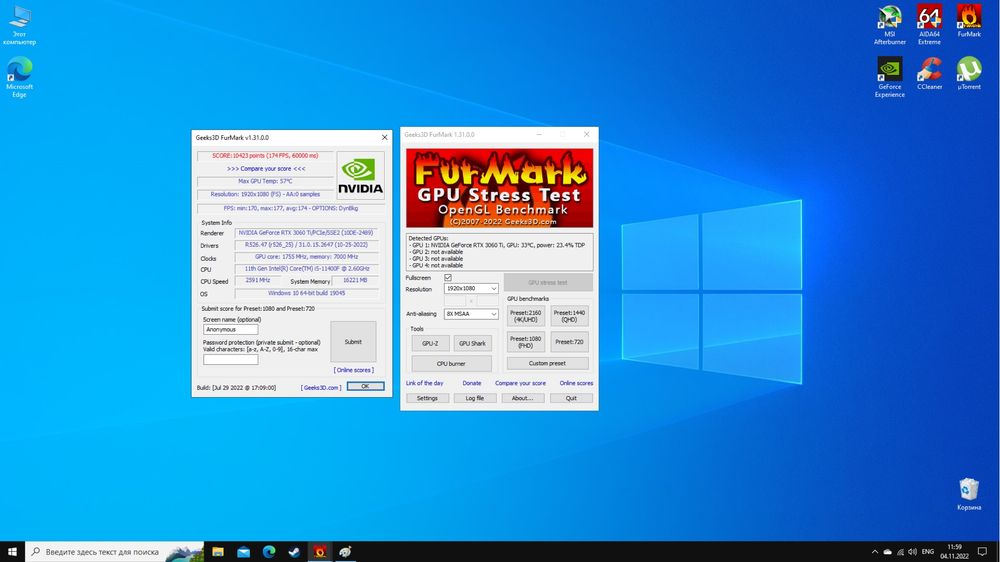Show hidden system tray icons chevron

coord(874,552)
